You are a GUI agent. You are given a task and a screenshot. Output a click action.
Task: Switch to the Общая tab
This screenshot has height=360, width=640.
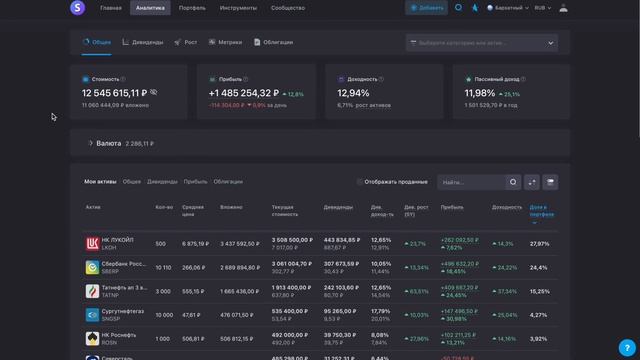tap(97, 42)
